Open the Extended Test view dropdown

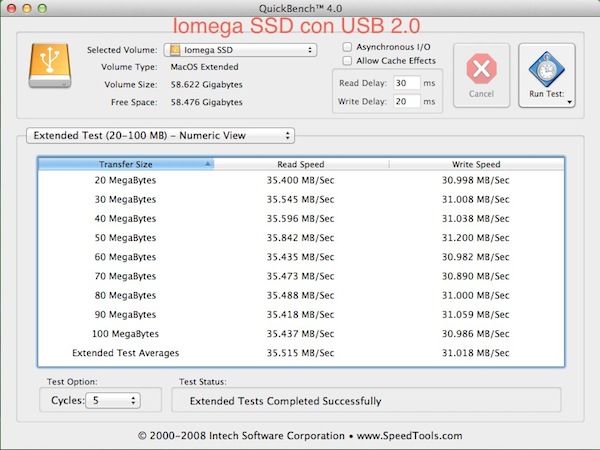click(x=160, y=135)
